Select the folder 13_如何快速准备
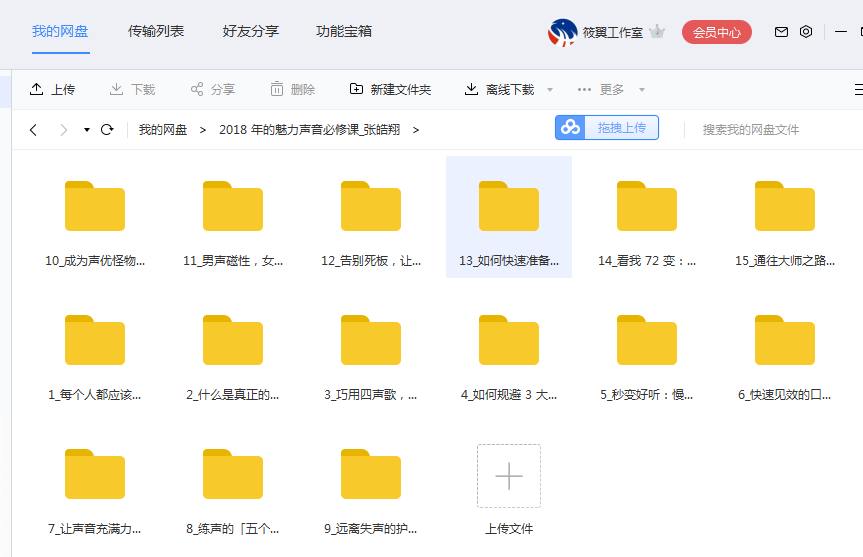This screenshot has height=557, width=863. [509, 217]
